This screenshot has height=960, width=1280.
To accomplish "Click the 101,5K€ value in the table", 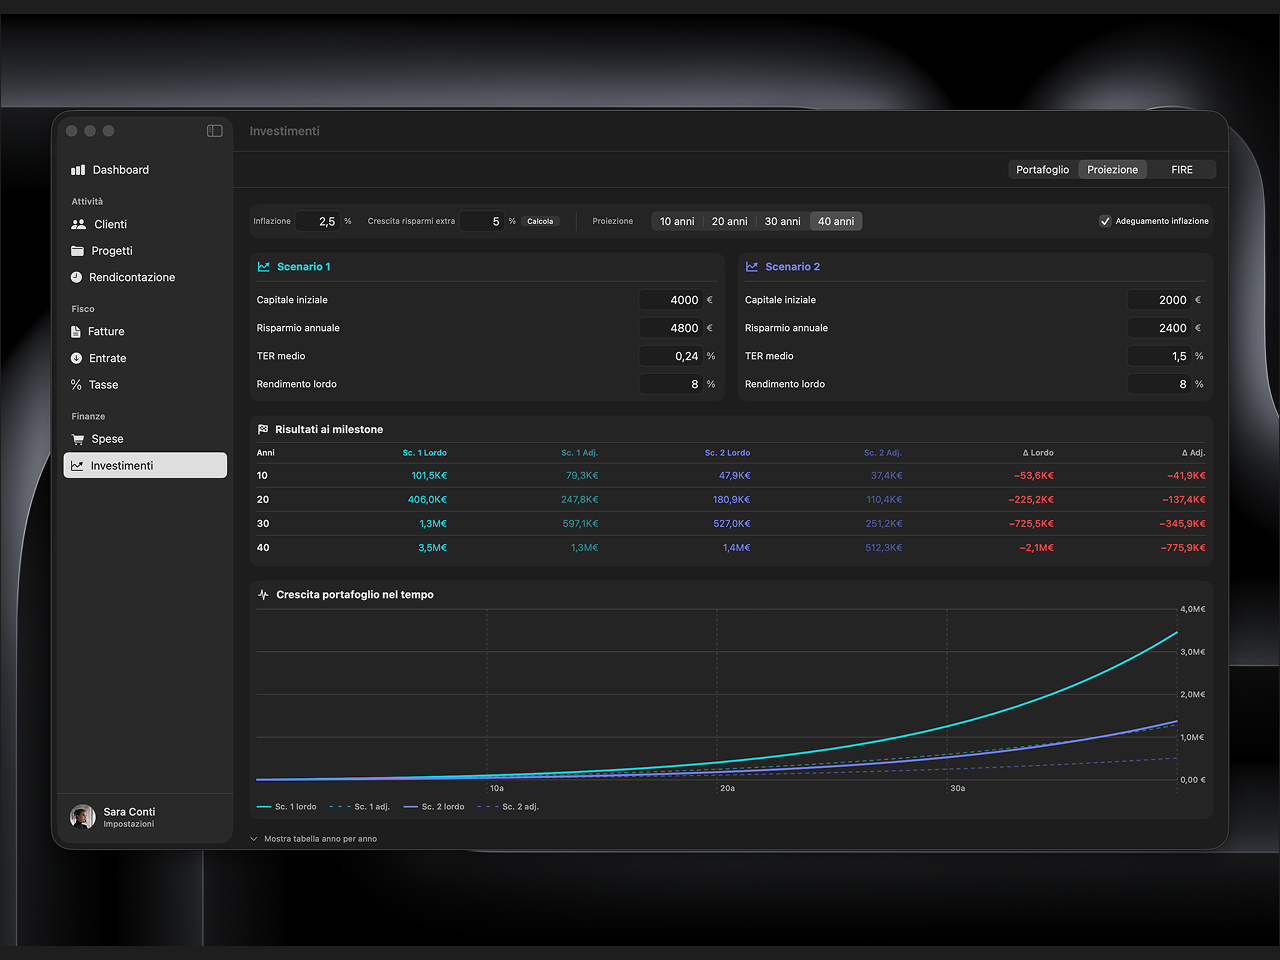I will click(429, 476).
